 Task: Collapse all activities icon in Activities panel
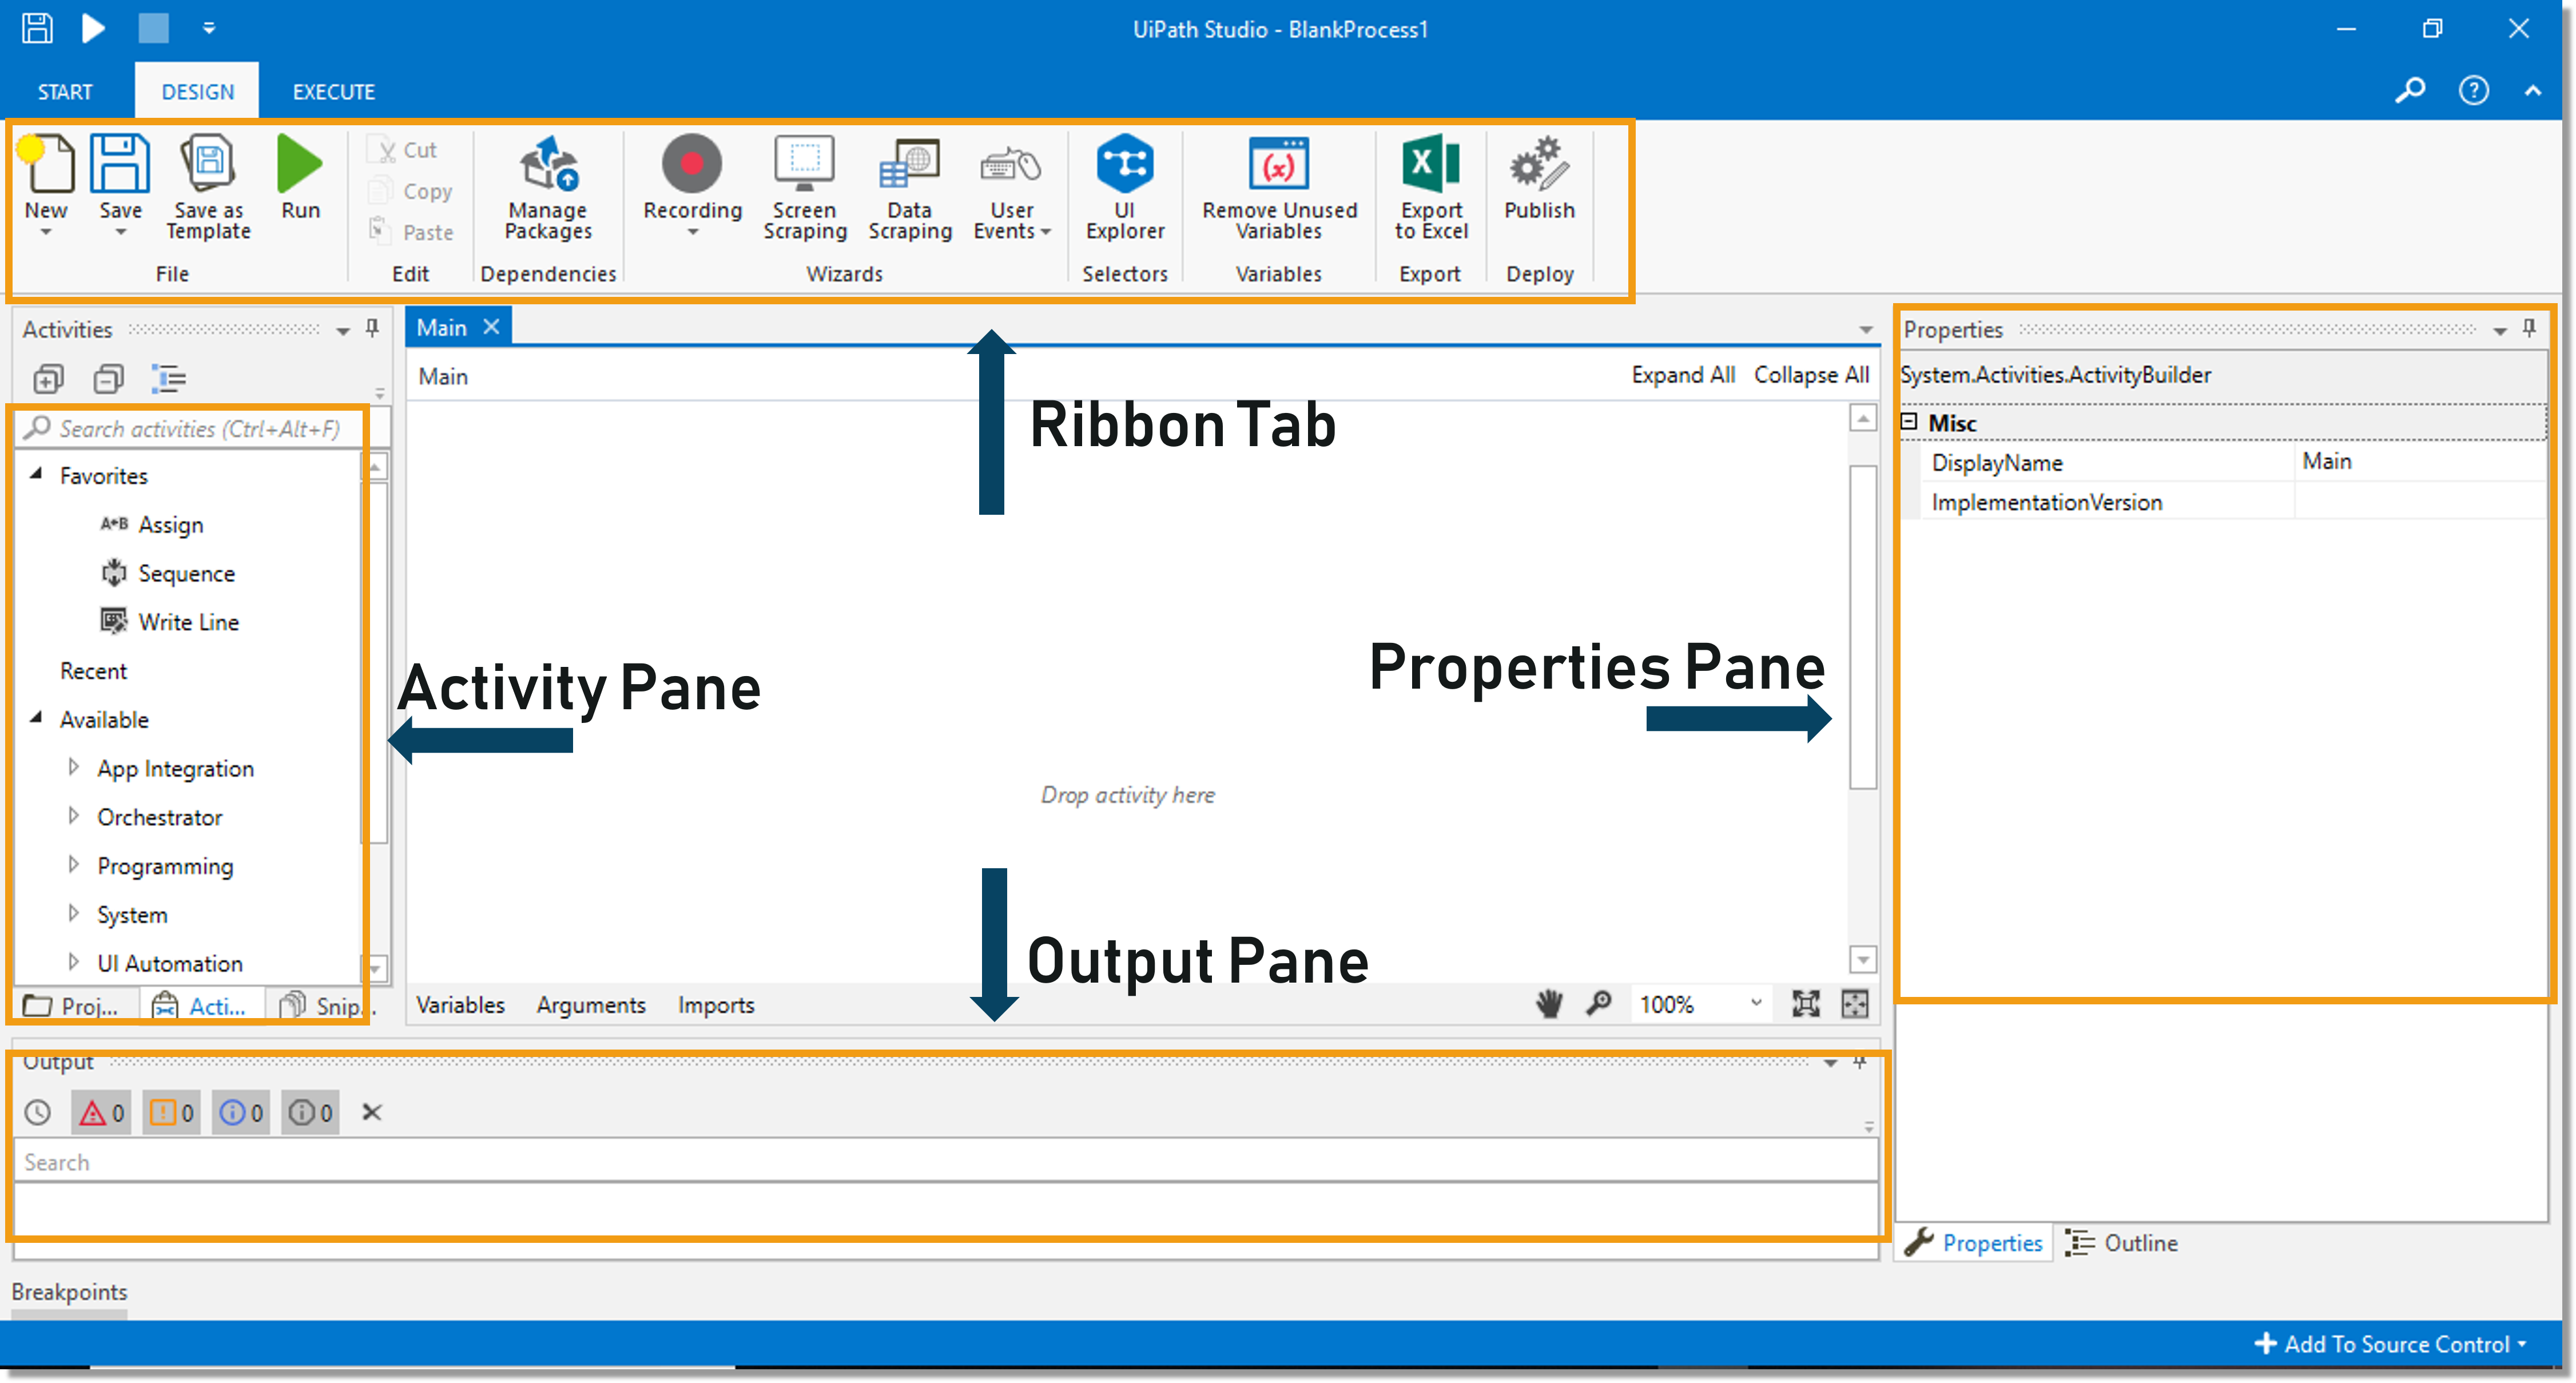tap(108, 379)
